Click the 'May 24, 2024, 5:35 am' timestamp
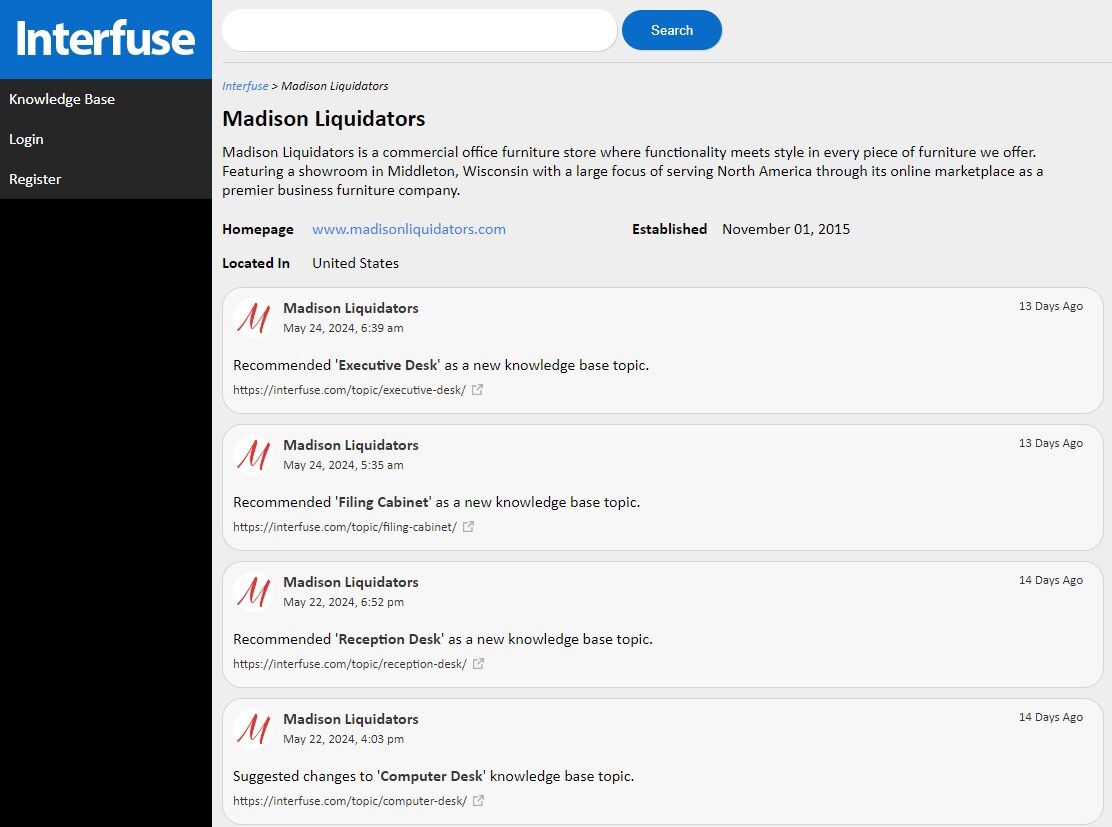This screenshot has height=827, width=1112. 343,465
